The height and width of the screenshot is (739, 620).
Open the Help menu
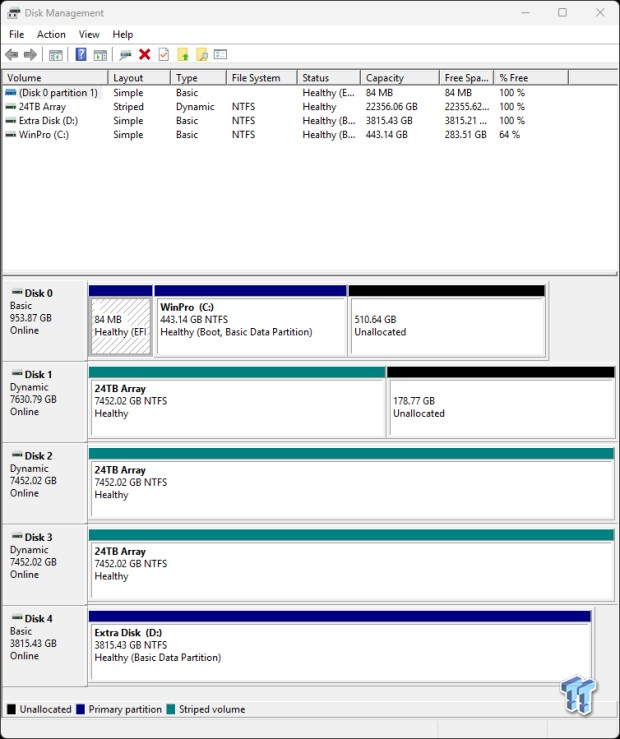[x=122, y=34]
